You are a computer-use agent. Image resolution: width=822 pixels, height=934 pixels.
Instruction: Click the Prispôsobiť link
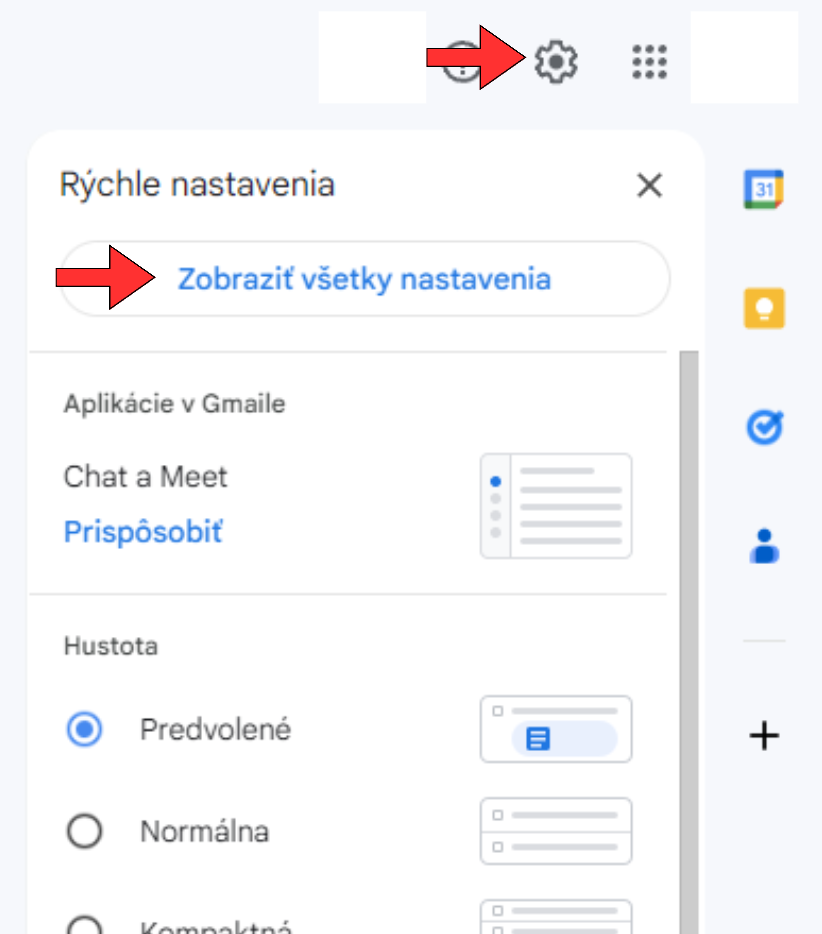143,531
